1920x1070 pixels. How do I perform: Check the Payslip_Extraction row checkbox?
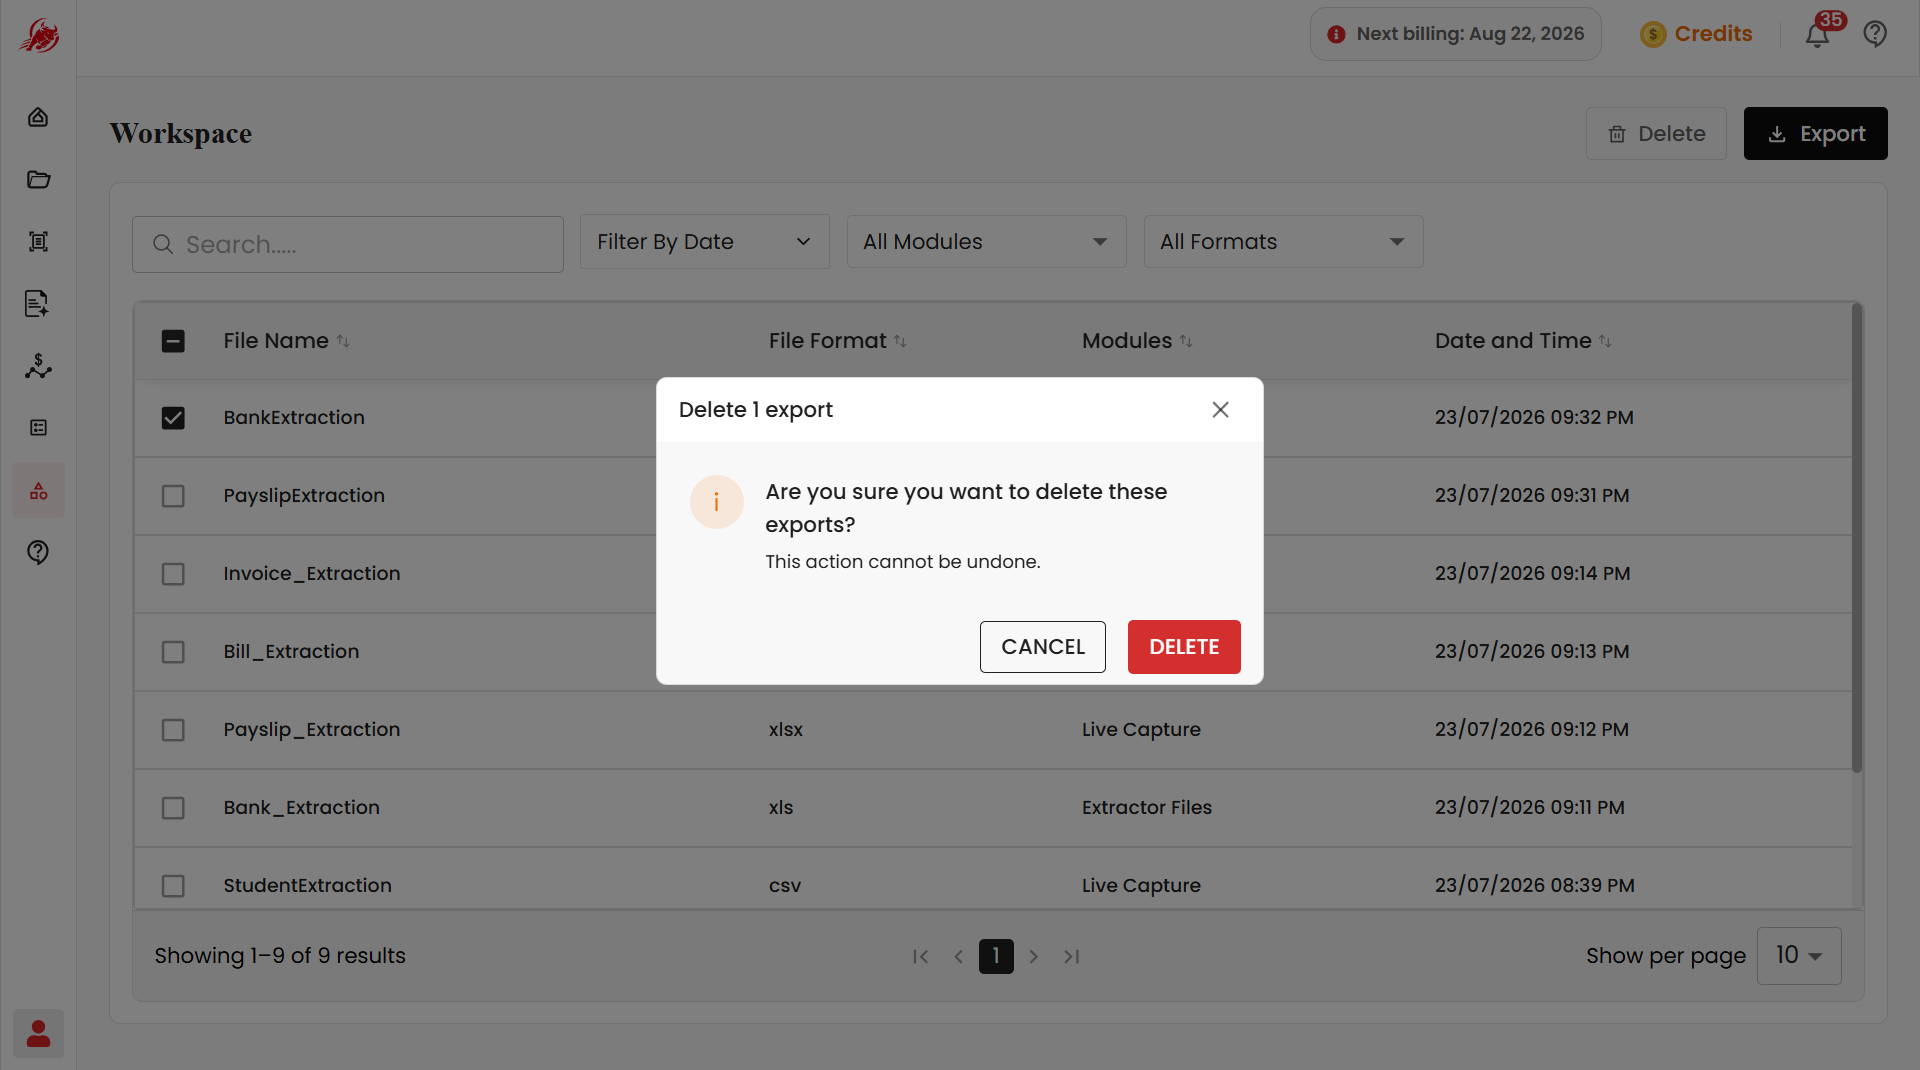pyautogui.click(x=173, y=730)
